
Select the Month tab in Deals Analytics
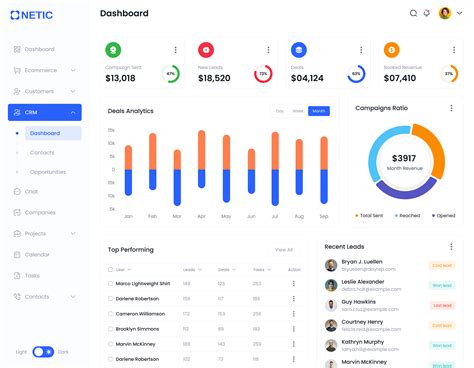coord(319,111)
